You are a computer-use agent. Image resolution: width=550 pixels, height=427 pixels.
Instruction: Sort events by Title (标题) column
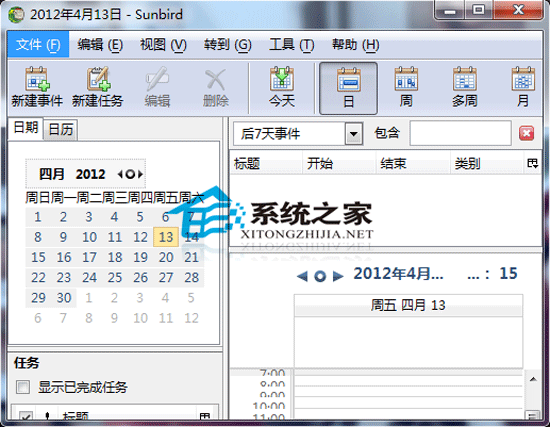click(x=266, y=163)
